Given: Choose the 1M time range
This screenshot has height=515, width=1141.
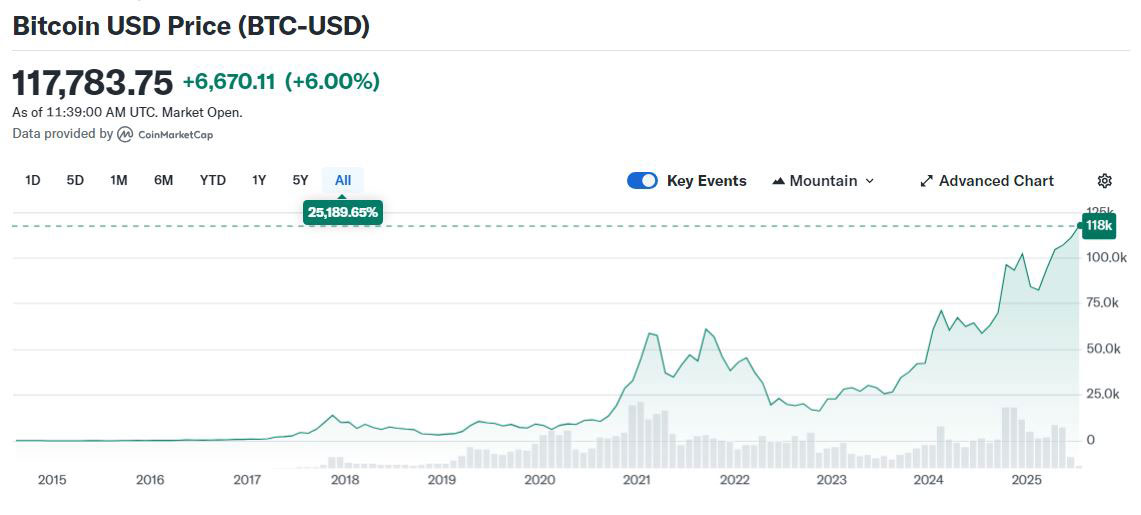Looking at the screenshot, I should coord(118,180).
